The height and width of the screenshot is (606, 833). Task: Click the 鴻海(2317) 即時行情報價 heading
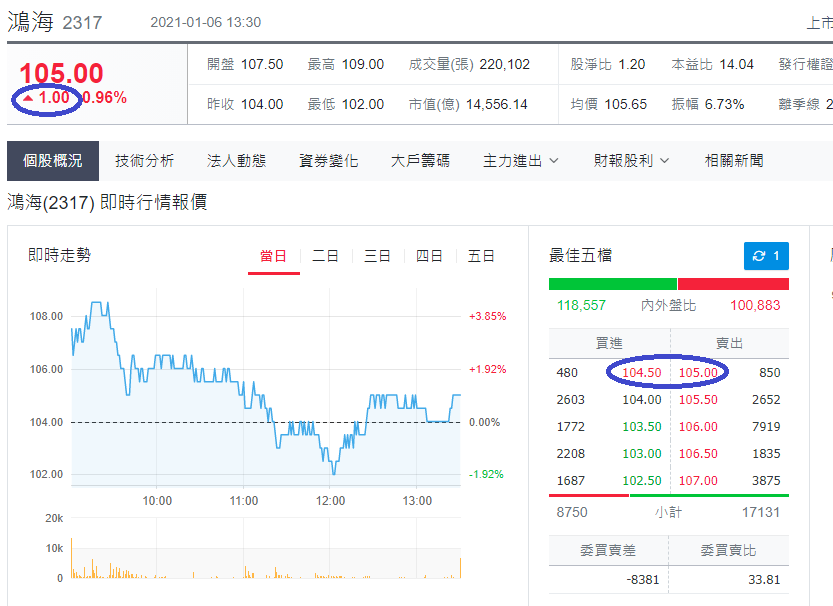point(107,202)
